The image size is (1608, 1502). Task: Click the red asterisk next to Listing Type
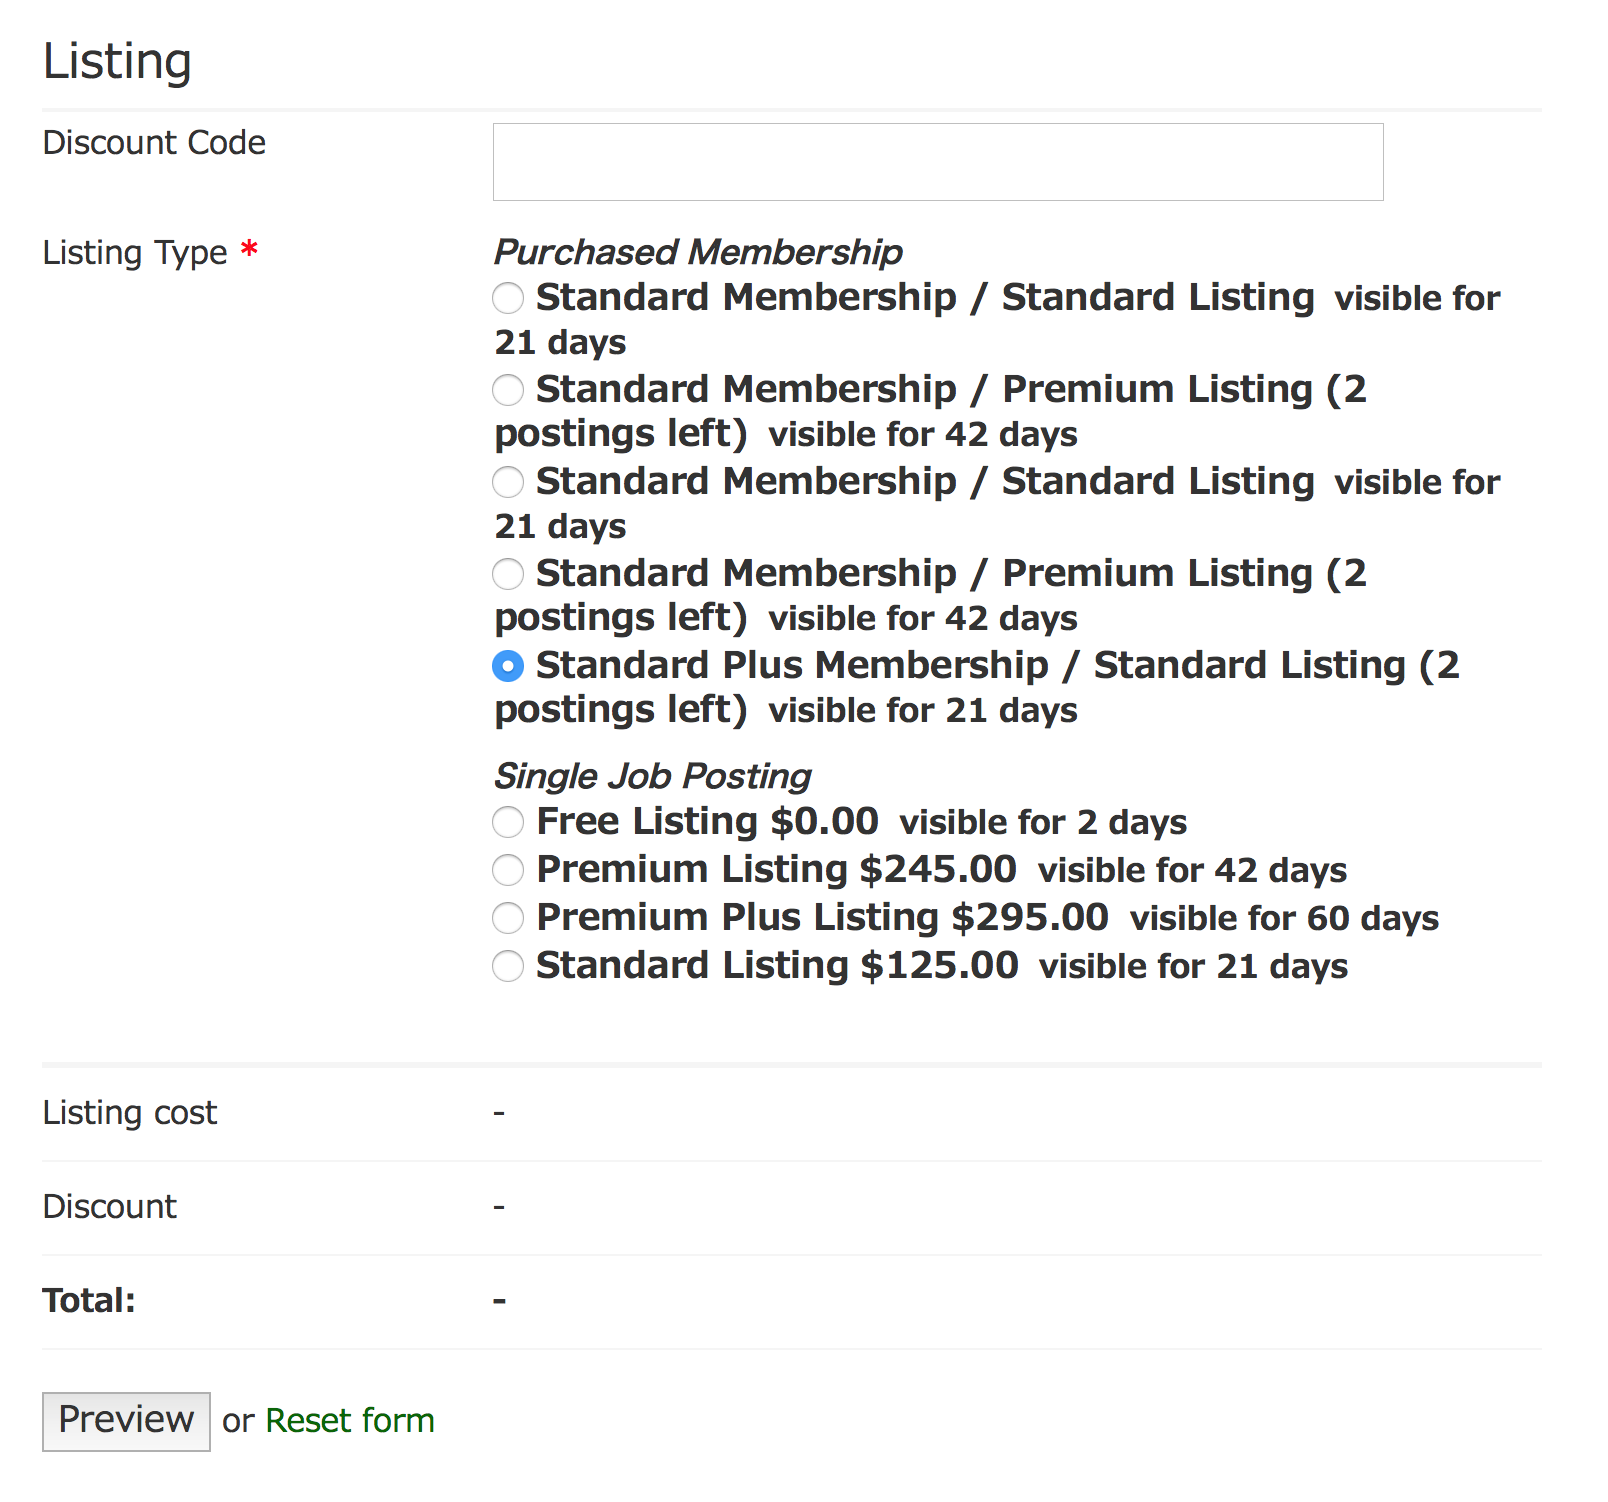250,250
